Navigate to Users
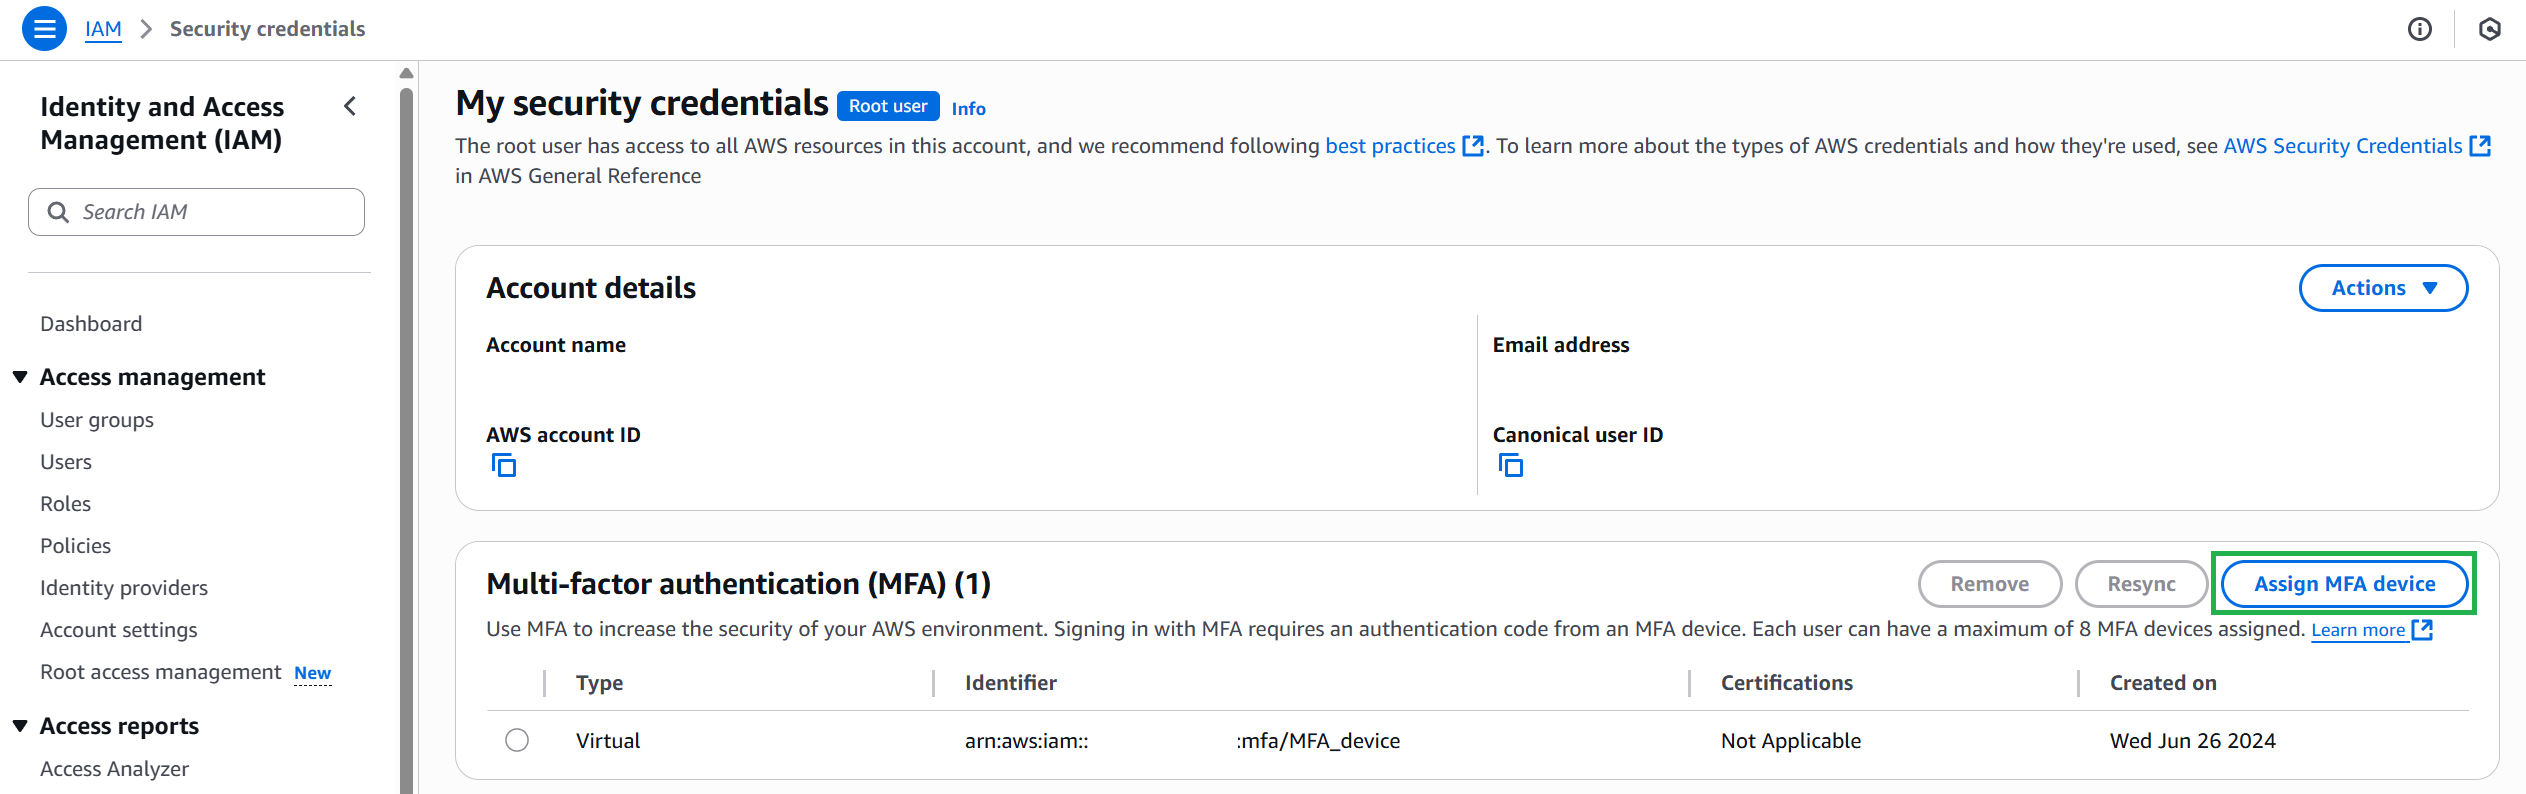2526x794 pixels. [x=66, y=462]
